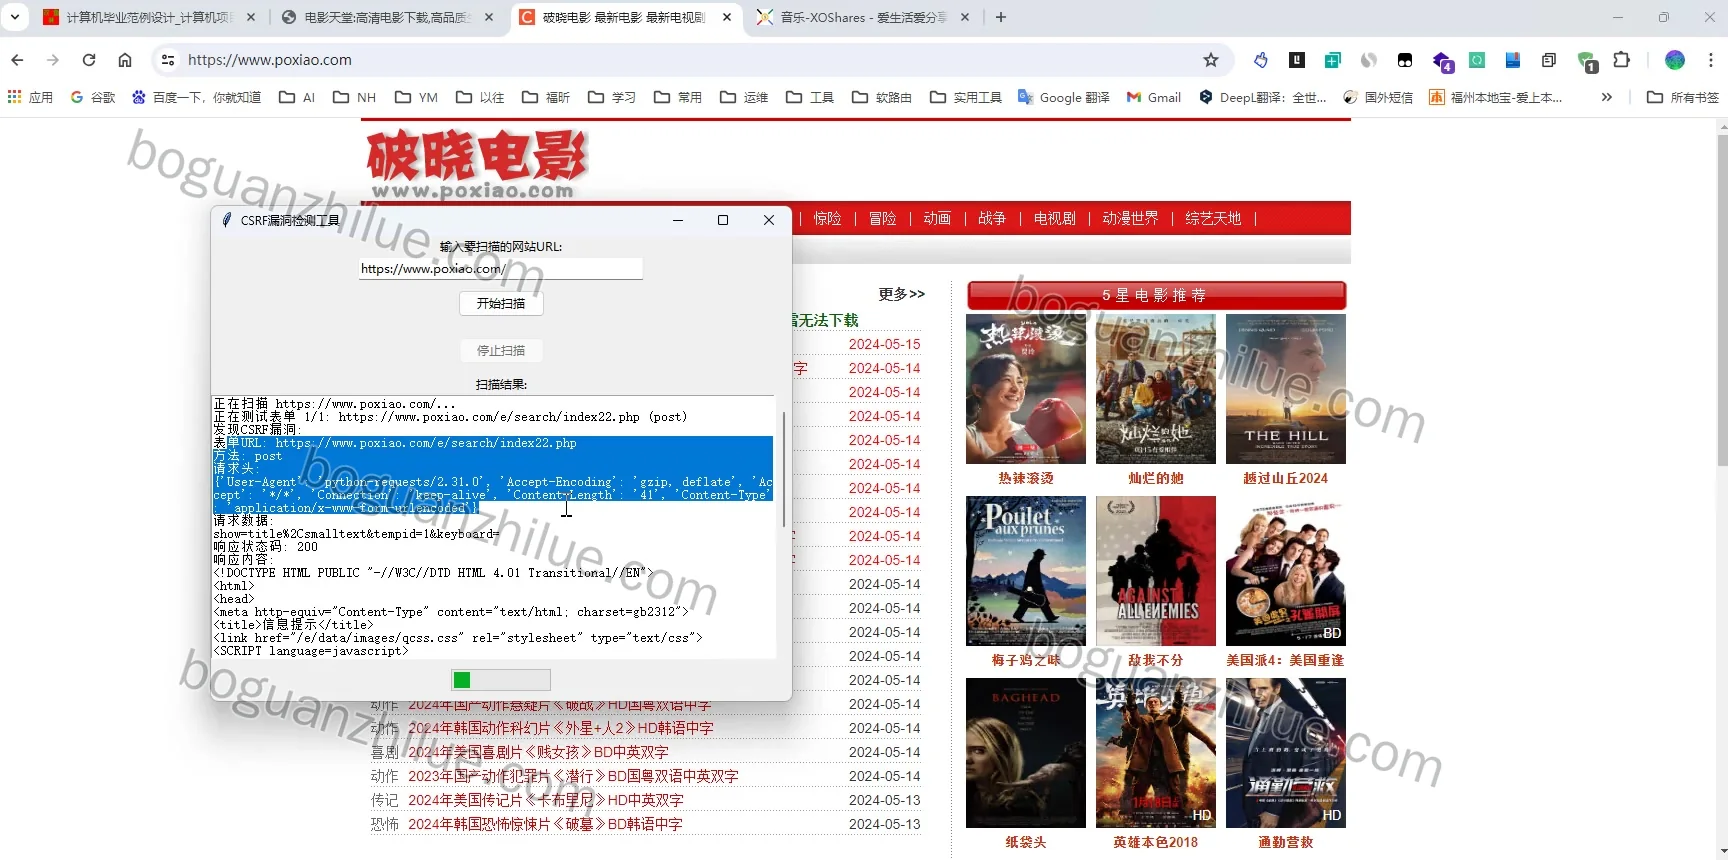This screenshot has width=1728, height=860.
Task: Open the 应用 apps shortcut
Action: point(30,97)
